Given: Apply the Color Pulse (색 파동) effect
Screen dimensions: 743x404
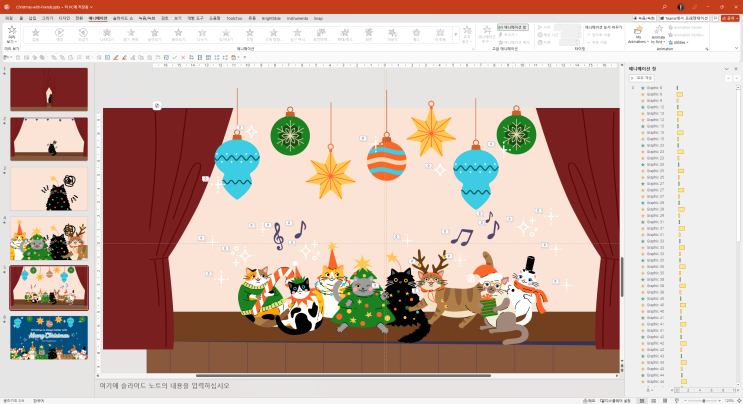Looking at the screenshot, I should tap(440, 35).
